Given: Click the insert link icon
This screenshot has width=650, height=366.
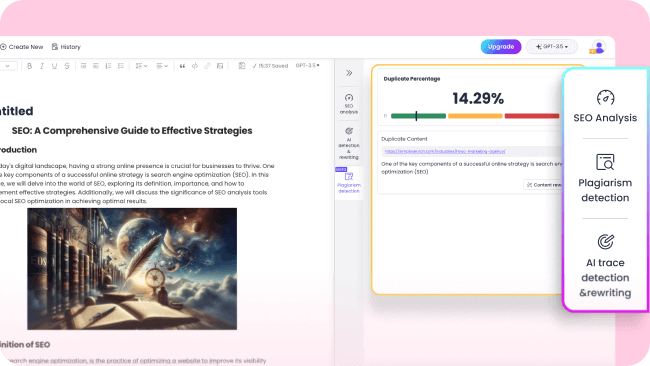Looking at the screenshot, I should click(x=207, y=66).
